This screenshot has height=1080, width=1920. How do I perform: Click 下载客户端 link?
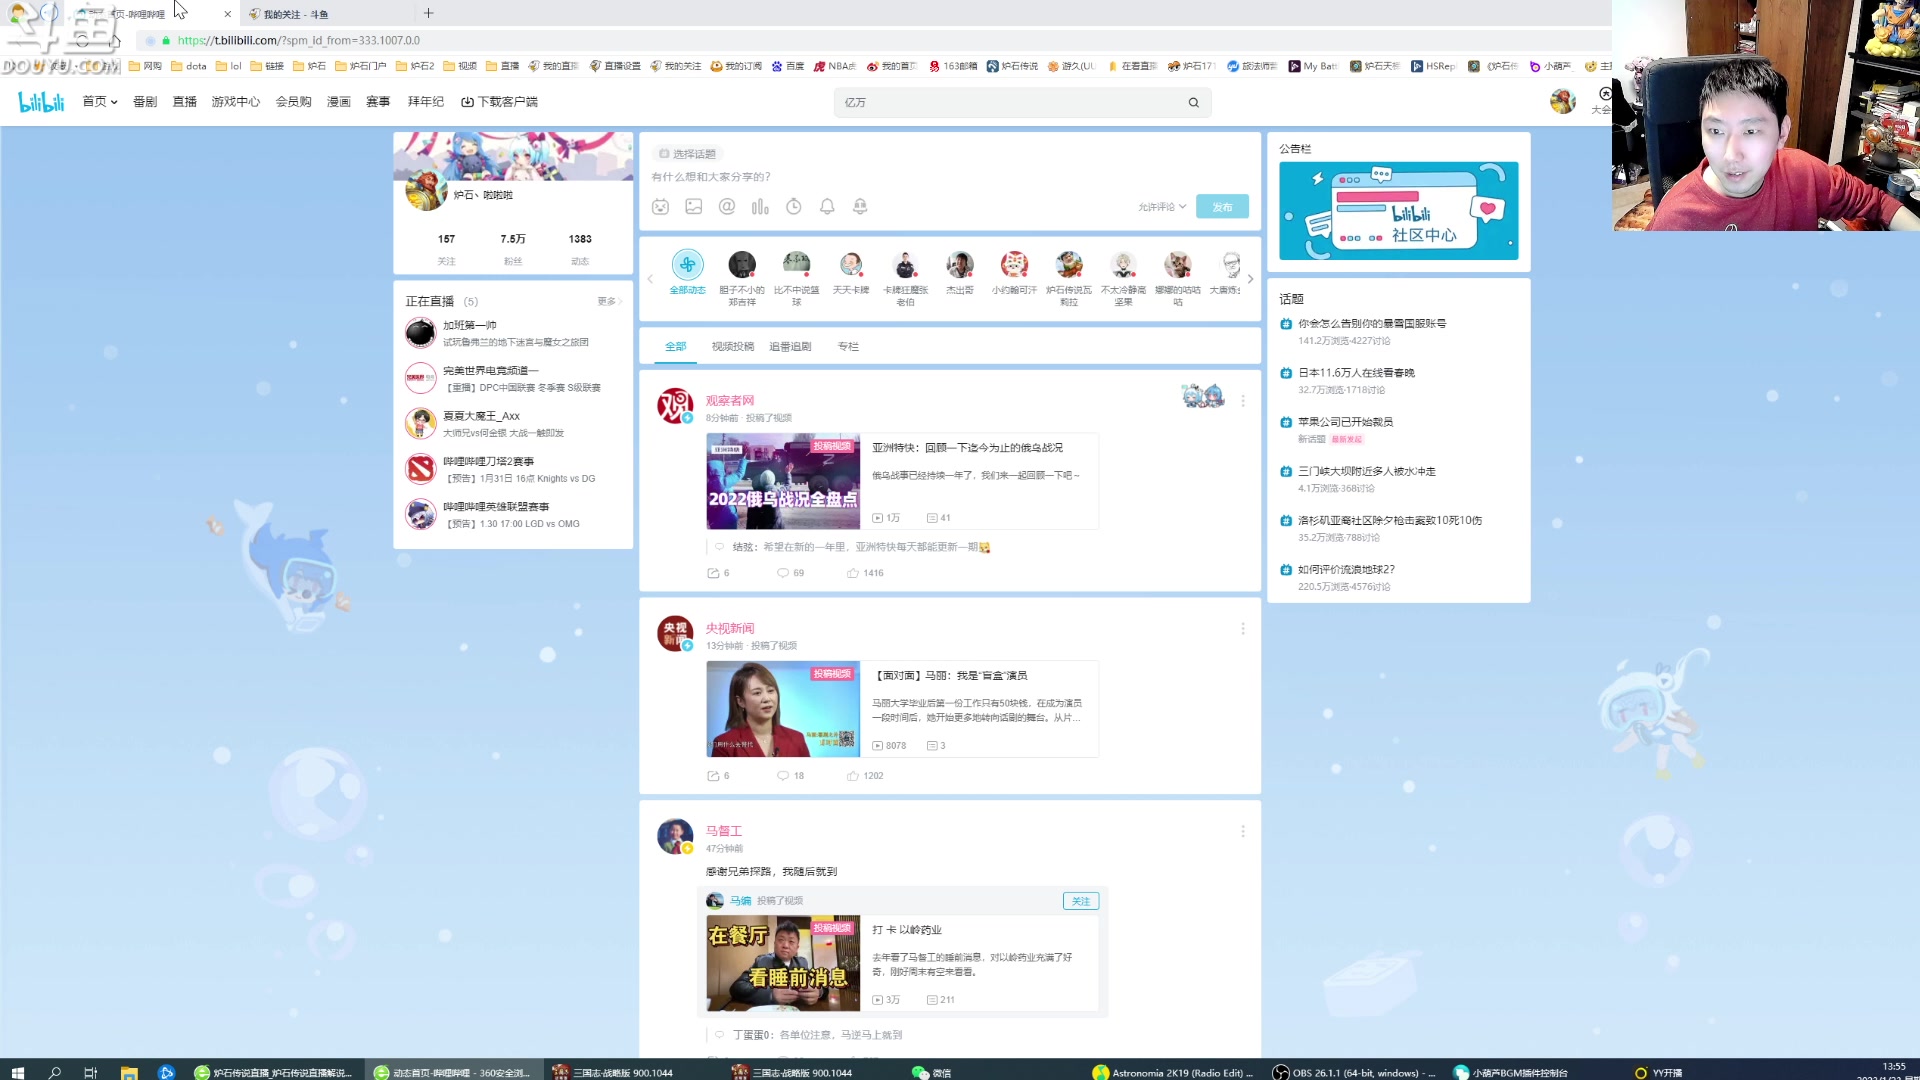click(500, 102)
